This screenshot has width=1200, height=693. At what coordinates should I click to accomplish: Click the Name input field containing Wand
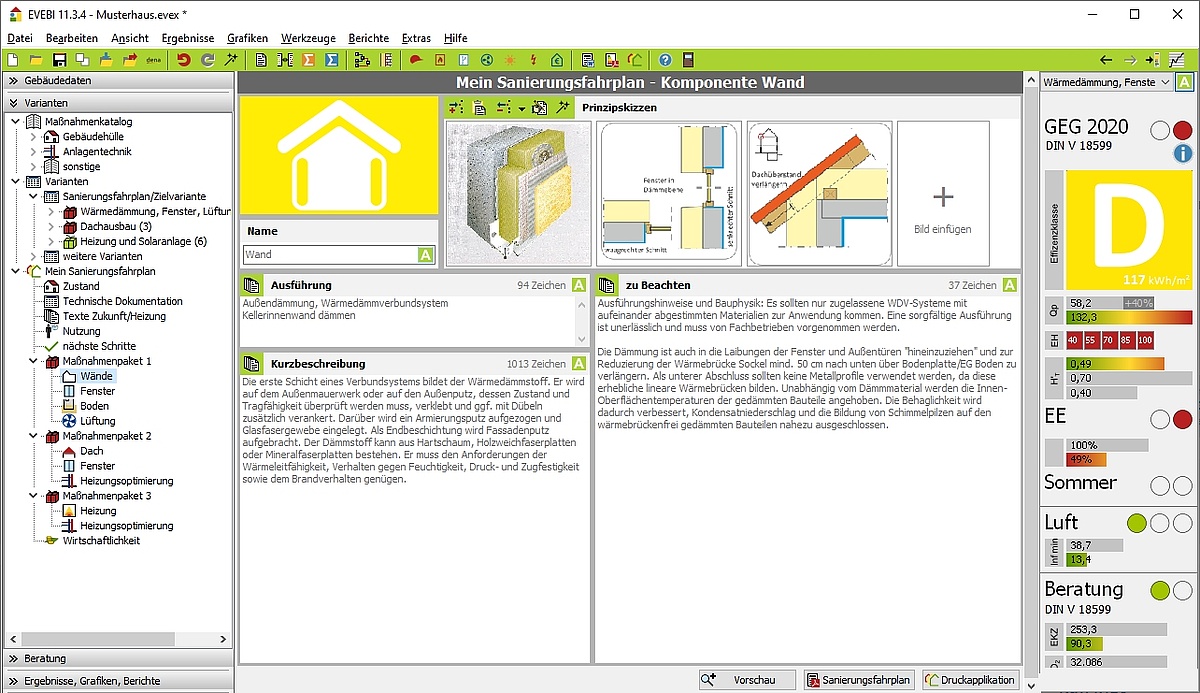pos(330,255)
